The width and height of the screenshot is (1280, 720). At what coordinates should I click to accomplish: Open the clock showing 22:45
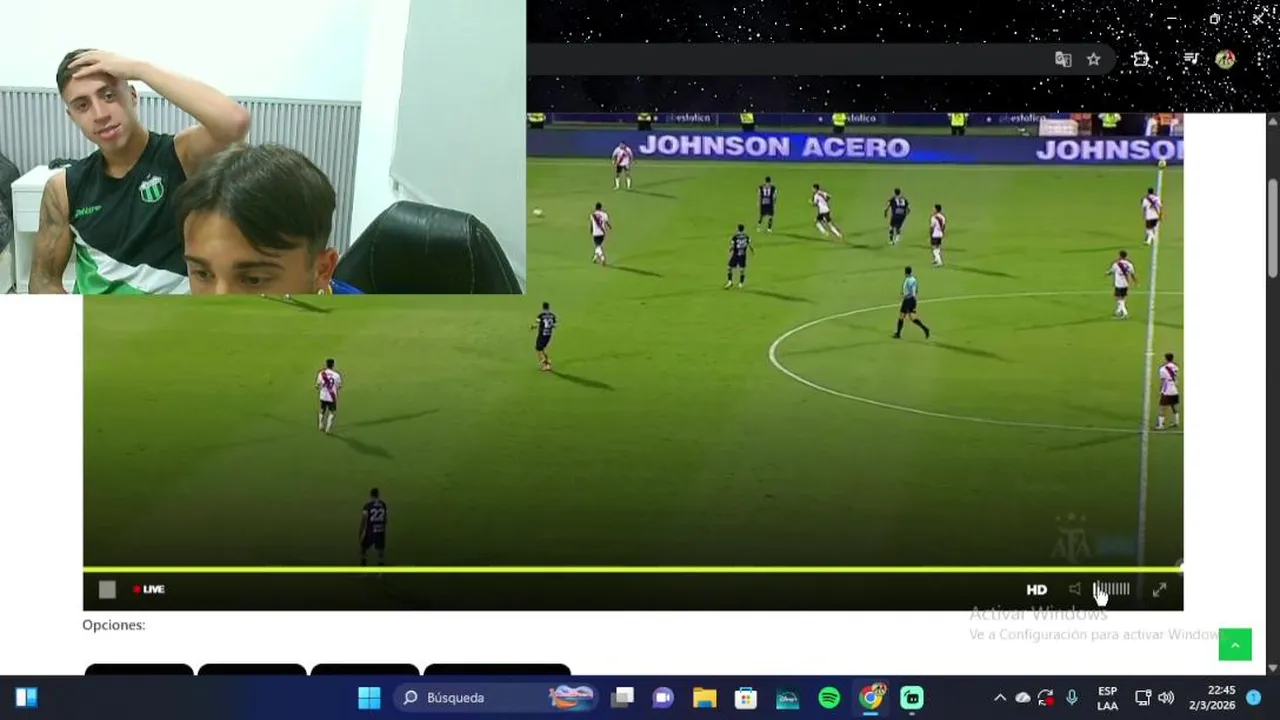point(1211,698)
